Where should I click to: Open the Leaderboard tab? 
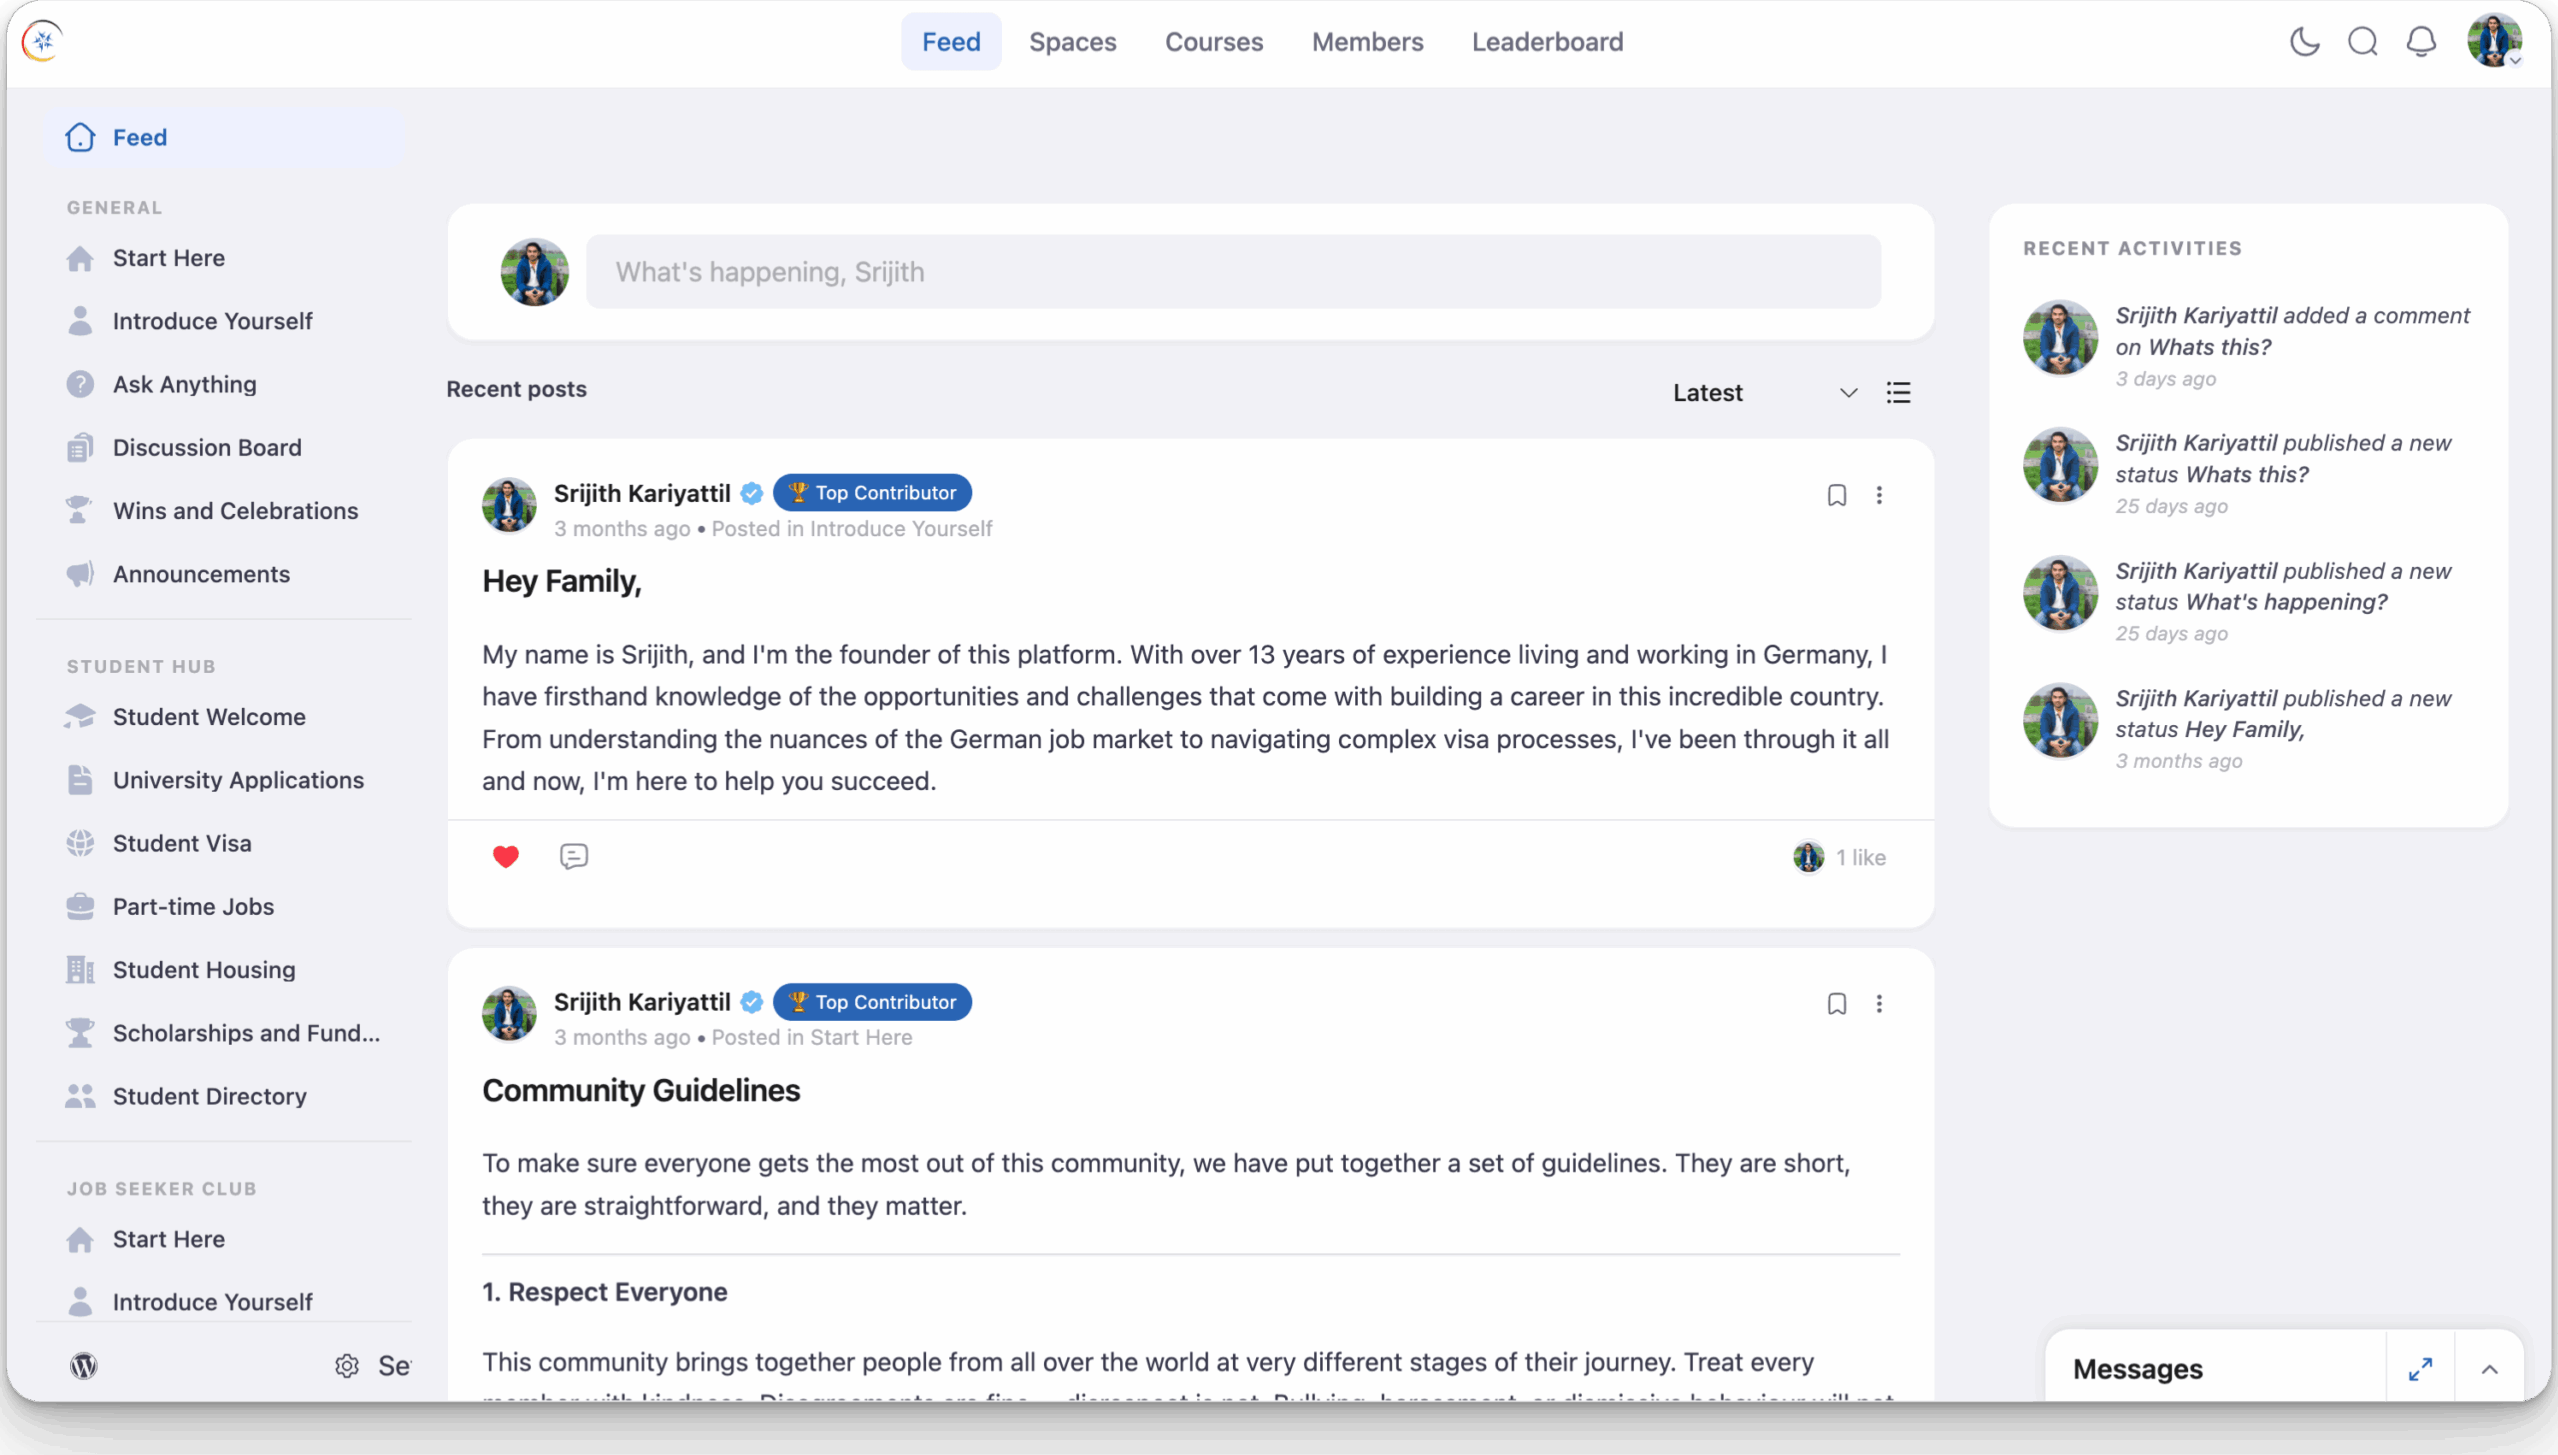(x=1547, y=42)
